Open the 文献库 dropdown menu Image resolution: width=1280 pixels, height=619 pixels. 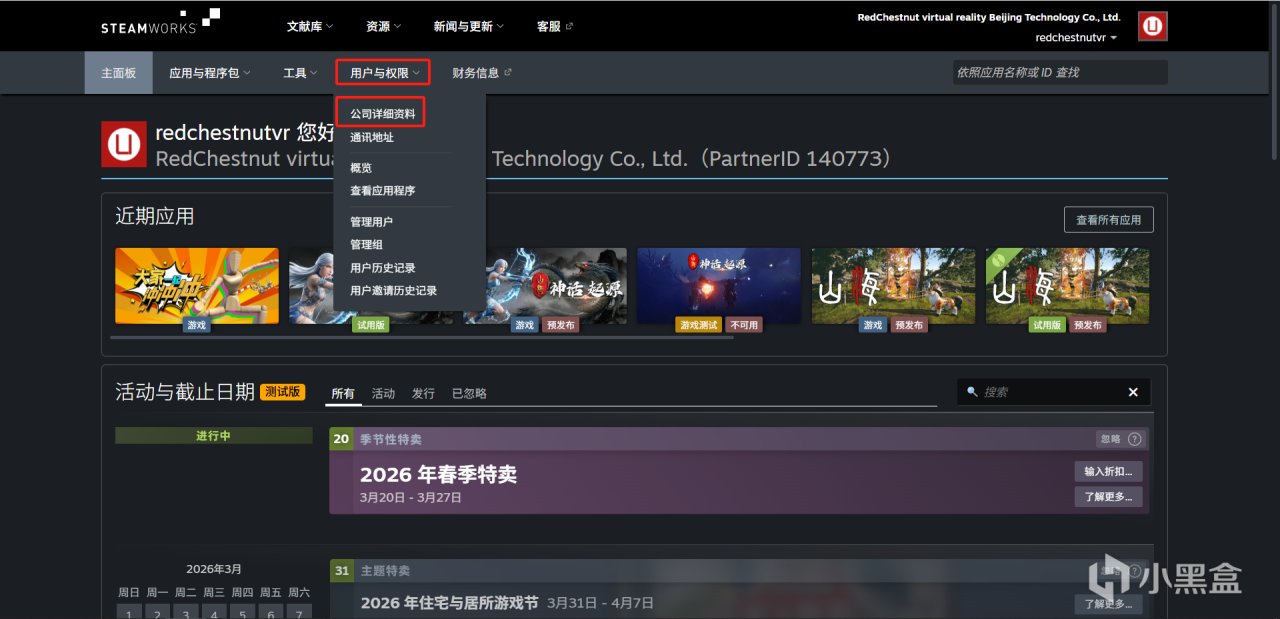[x=310, y=26]
